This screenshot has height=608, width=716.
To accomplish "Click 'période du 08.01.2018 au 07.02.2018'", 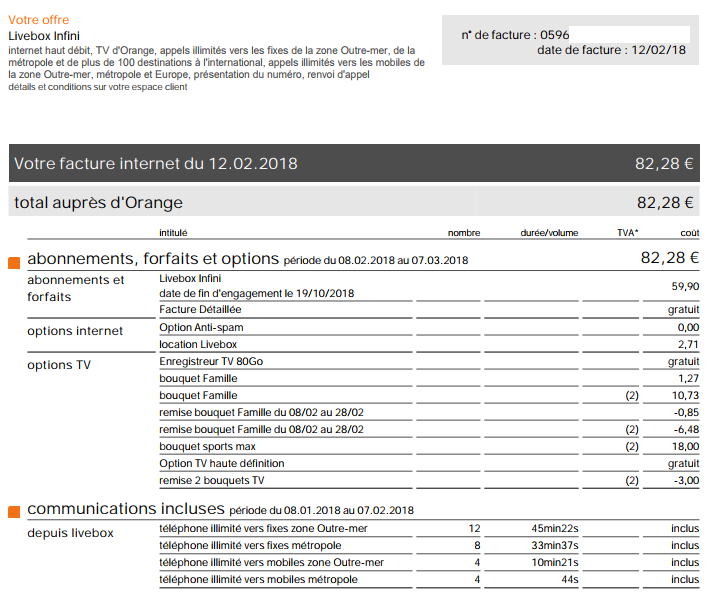I will click(321, 510).
